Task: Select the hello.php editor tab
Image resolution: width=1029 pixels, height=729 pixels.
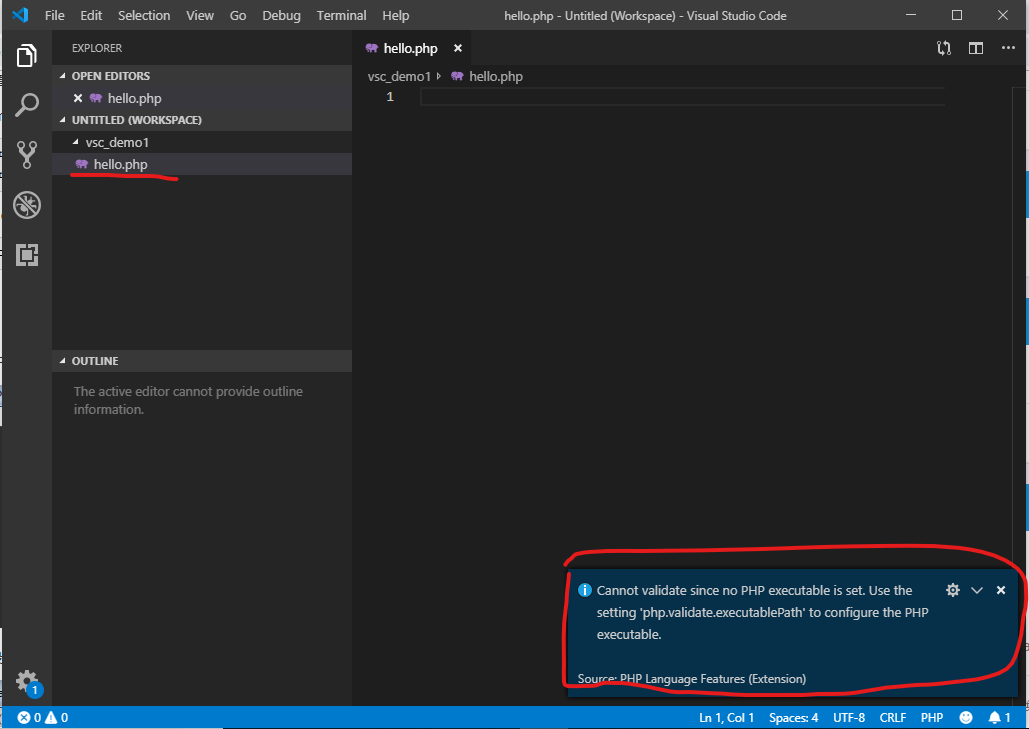Action: (x=413, y=48)
